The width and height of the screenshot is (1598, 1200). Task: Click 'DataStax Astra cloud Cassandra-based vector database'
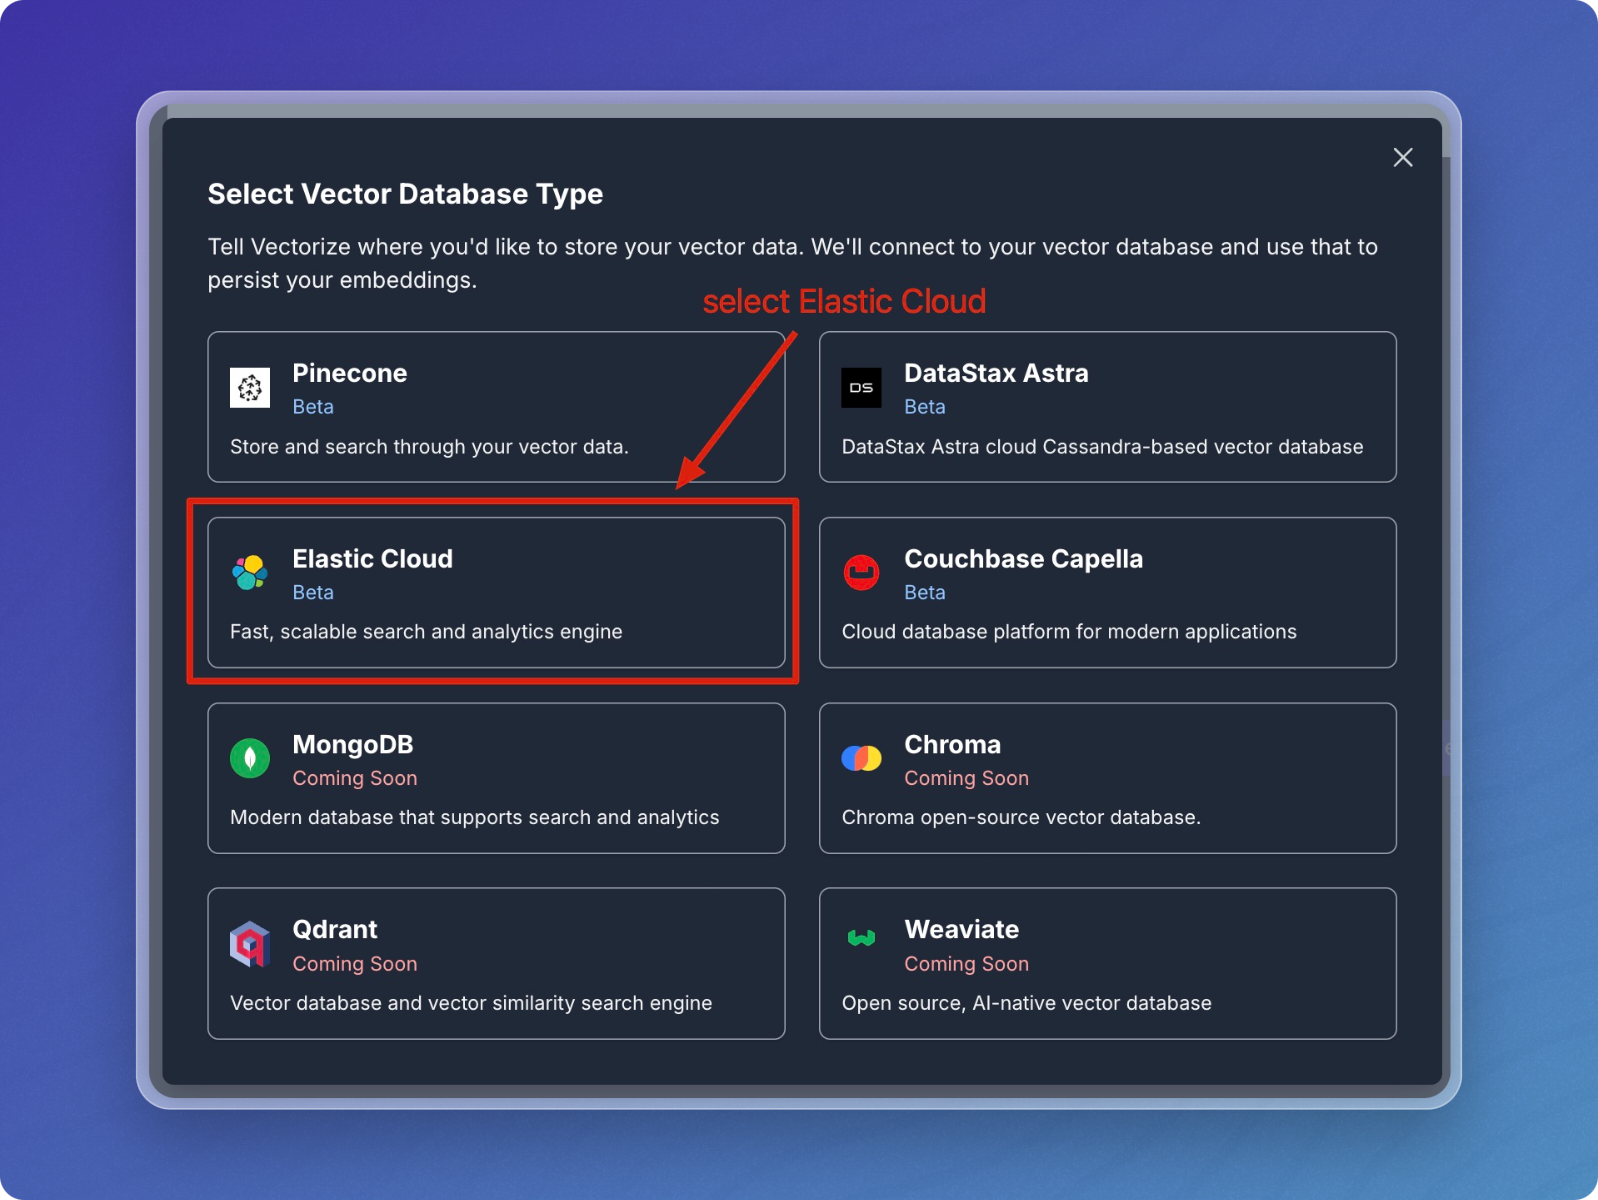[x=1102, y=447]
